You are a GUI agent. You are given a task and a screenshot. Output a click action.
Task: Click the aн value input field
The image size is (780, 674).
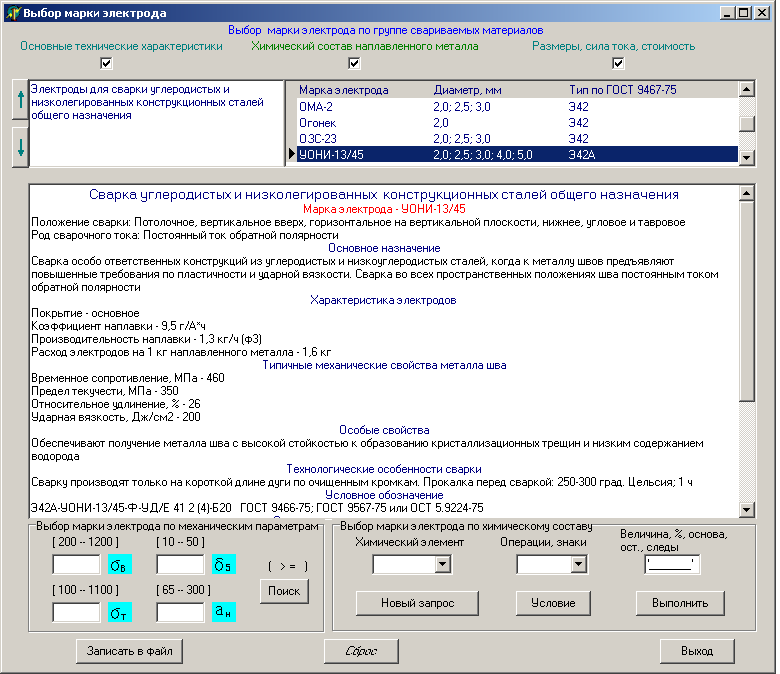[181, 612]
